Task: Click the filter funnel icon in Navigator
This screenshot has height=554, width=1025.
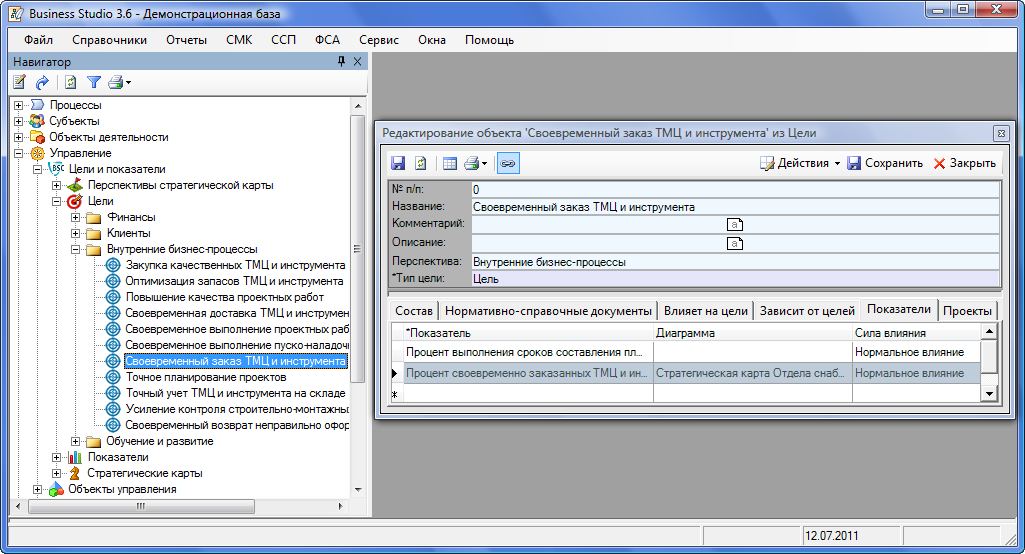Action: pos(93,82)
